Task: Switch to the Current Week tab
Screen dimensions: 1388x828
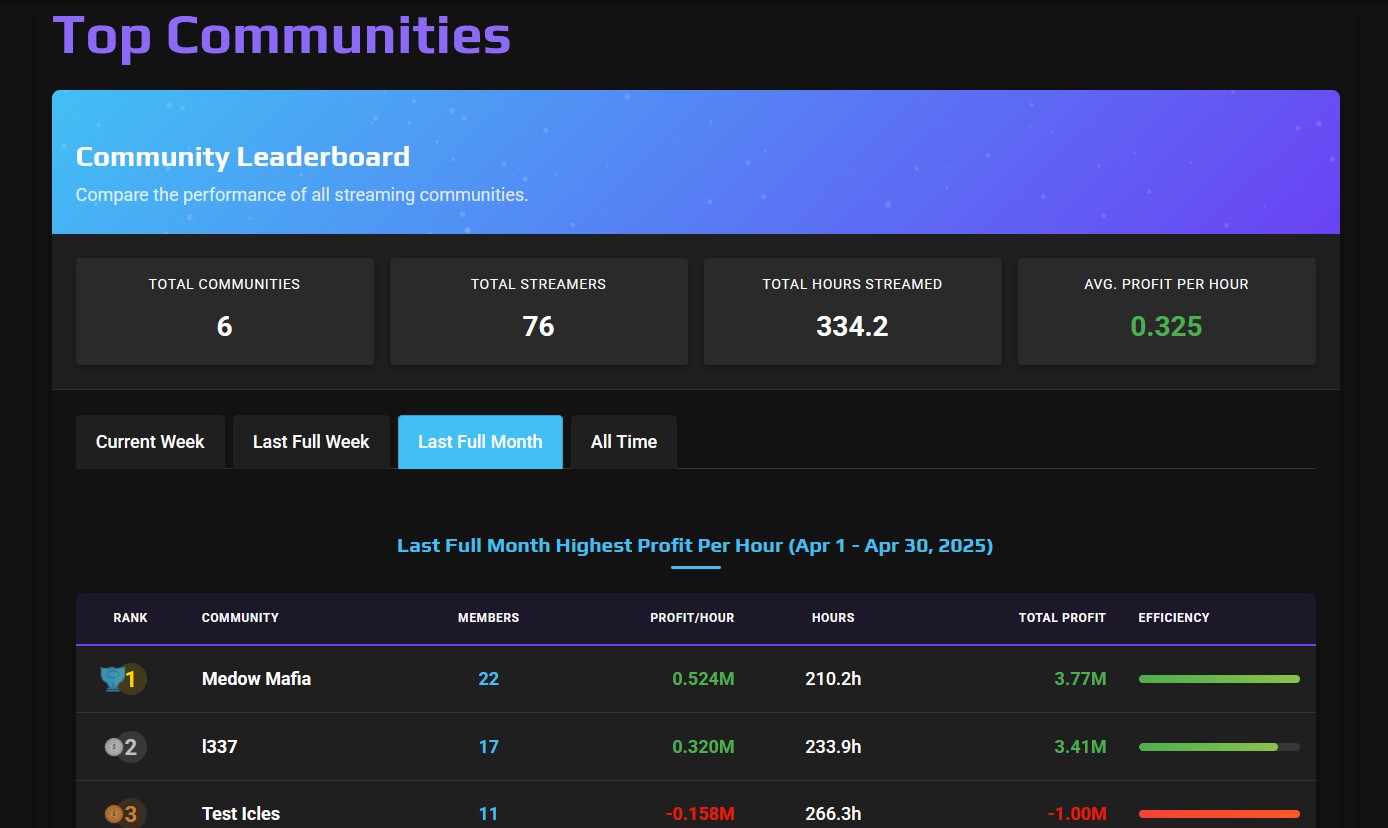Action: click(x=150, y=442)
